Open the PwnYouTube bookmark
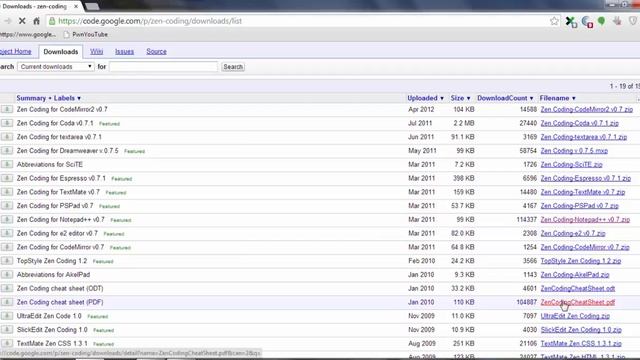This screenshot has width=640, height=360. (86, 35)
